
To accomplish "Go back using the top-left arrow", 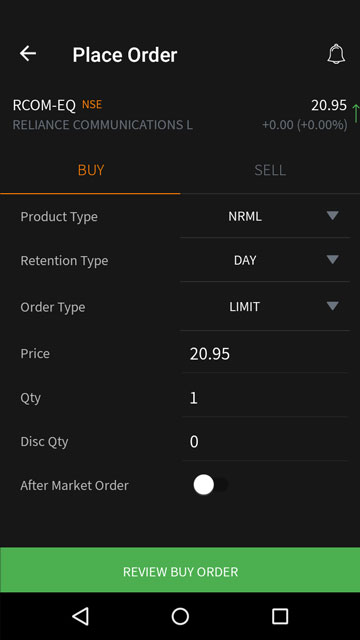I will click(28, 53).
